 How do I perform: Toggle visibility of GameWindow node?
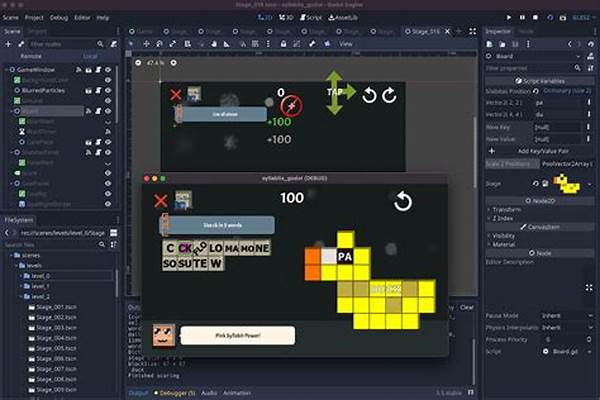pyautogui.click(x=108, y=69)
